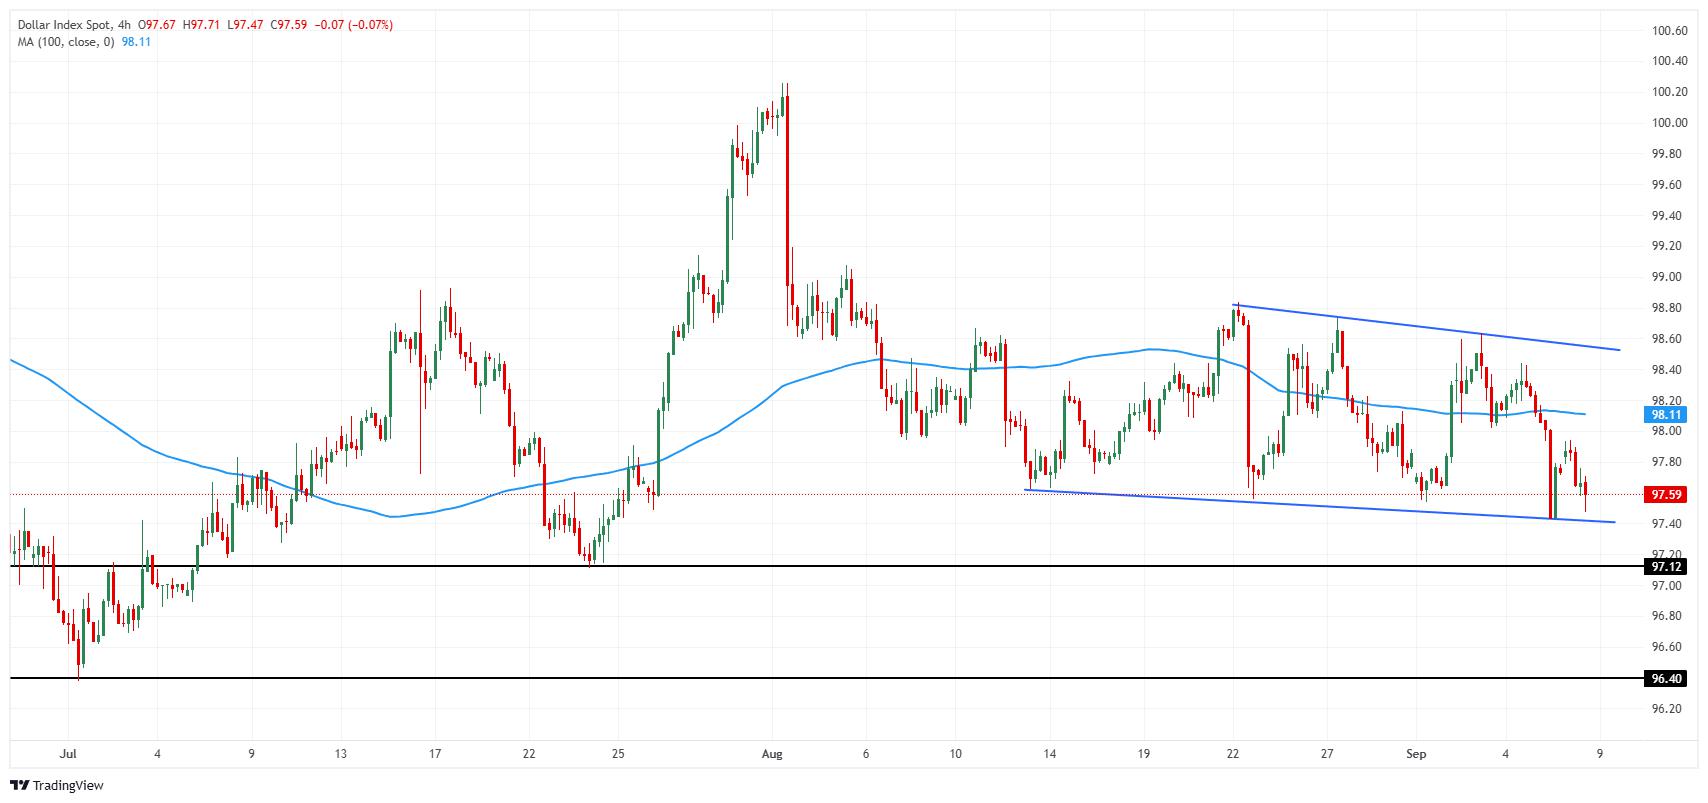
Task: Click the 96.20 price scale label
Action: 1667,709
